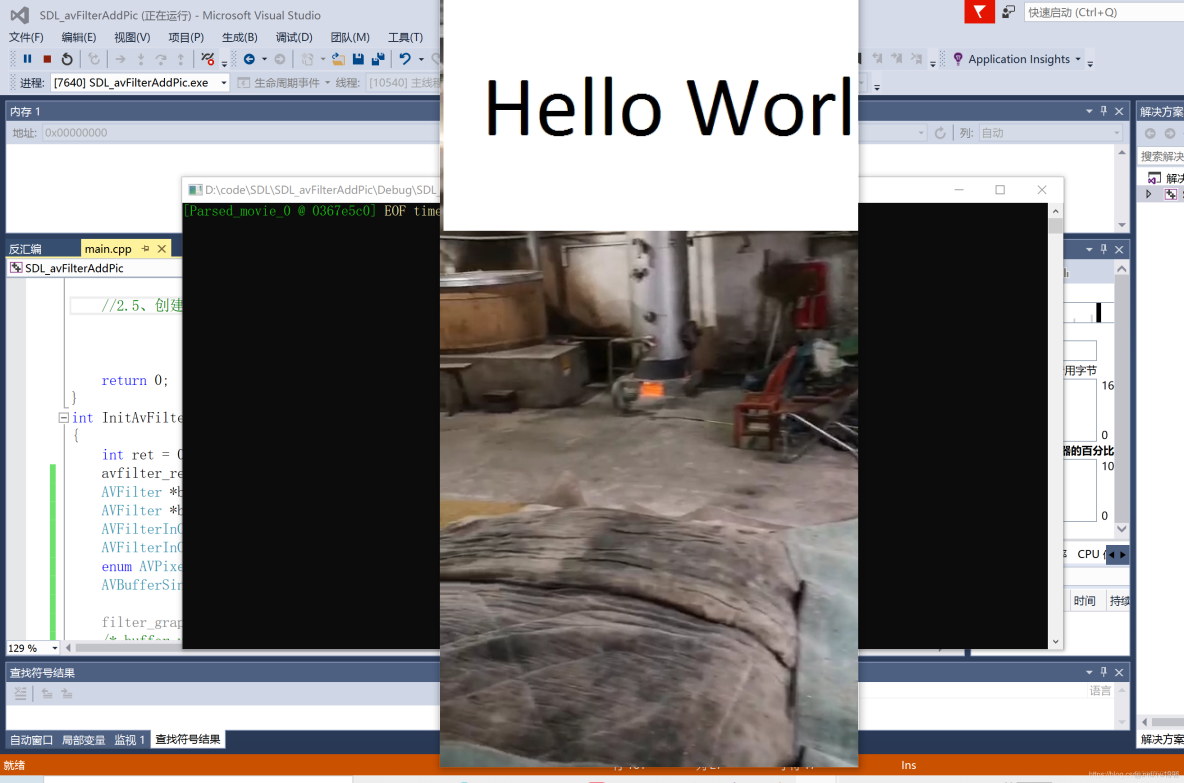Open the undo history dropdown arrow

pos(421,59)
